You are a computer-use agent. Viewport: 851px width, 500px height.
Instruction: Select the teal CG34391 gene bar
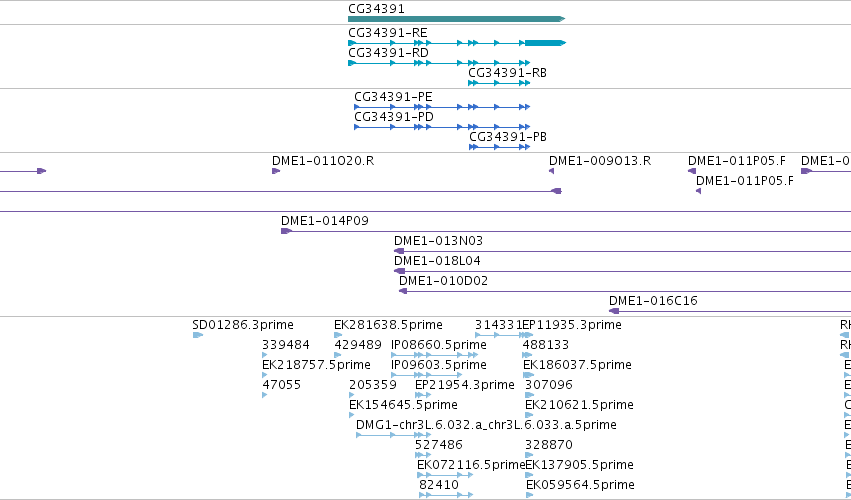(x=456, y=19)
